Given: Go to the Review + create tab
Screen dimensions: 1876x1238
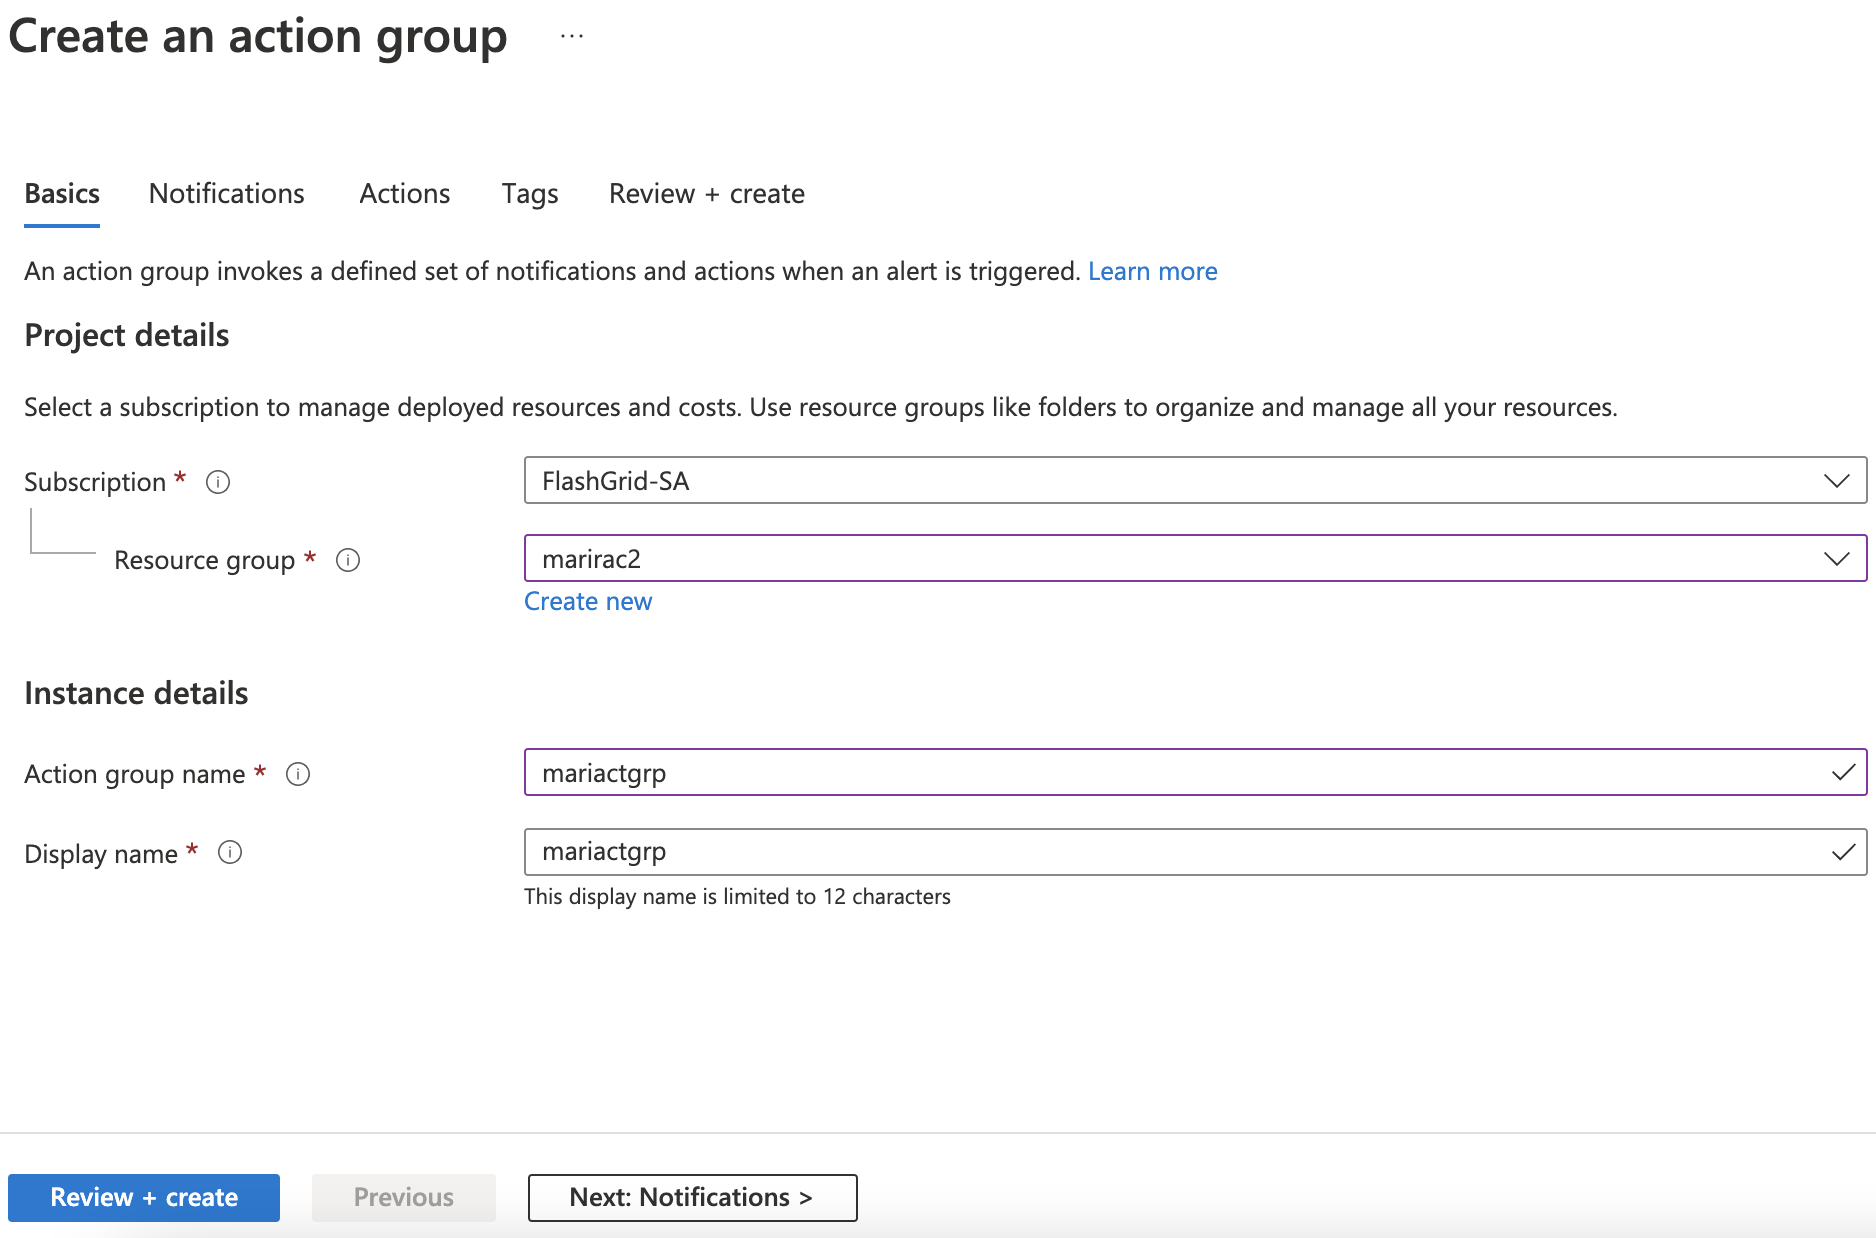Looking at the screenshot, I should (x=707, y=194).
